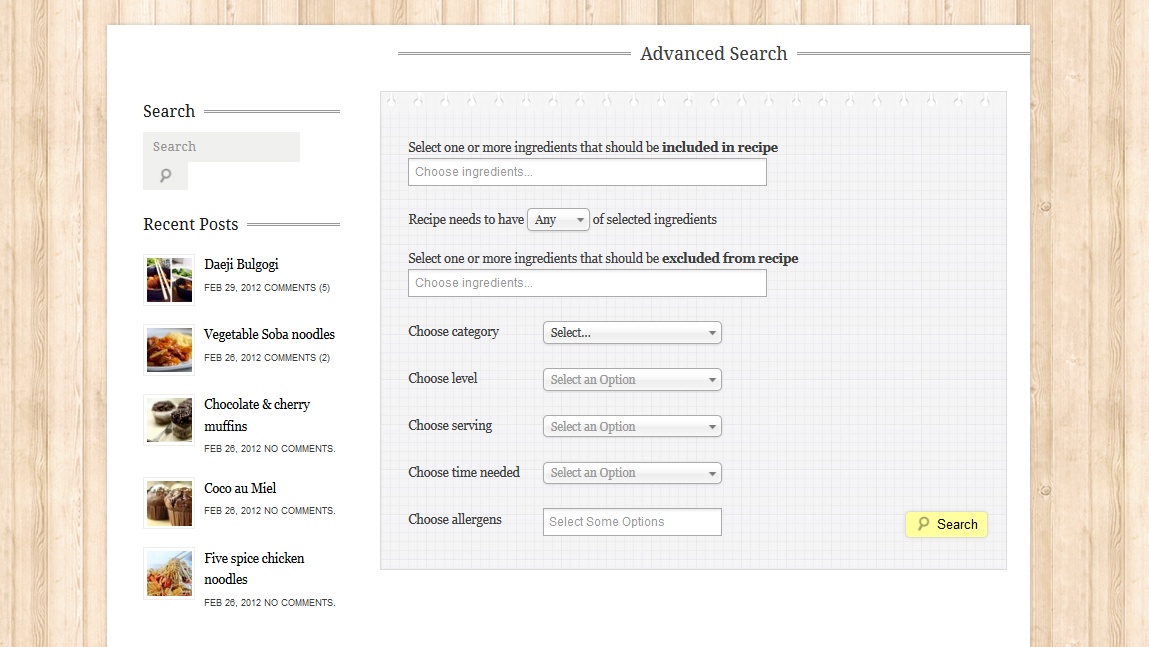Click the Coco au Miel thumbnail image
The height and width of the screenshot is (647, 1149).
(169, 502)
